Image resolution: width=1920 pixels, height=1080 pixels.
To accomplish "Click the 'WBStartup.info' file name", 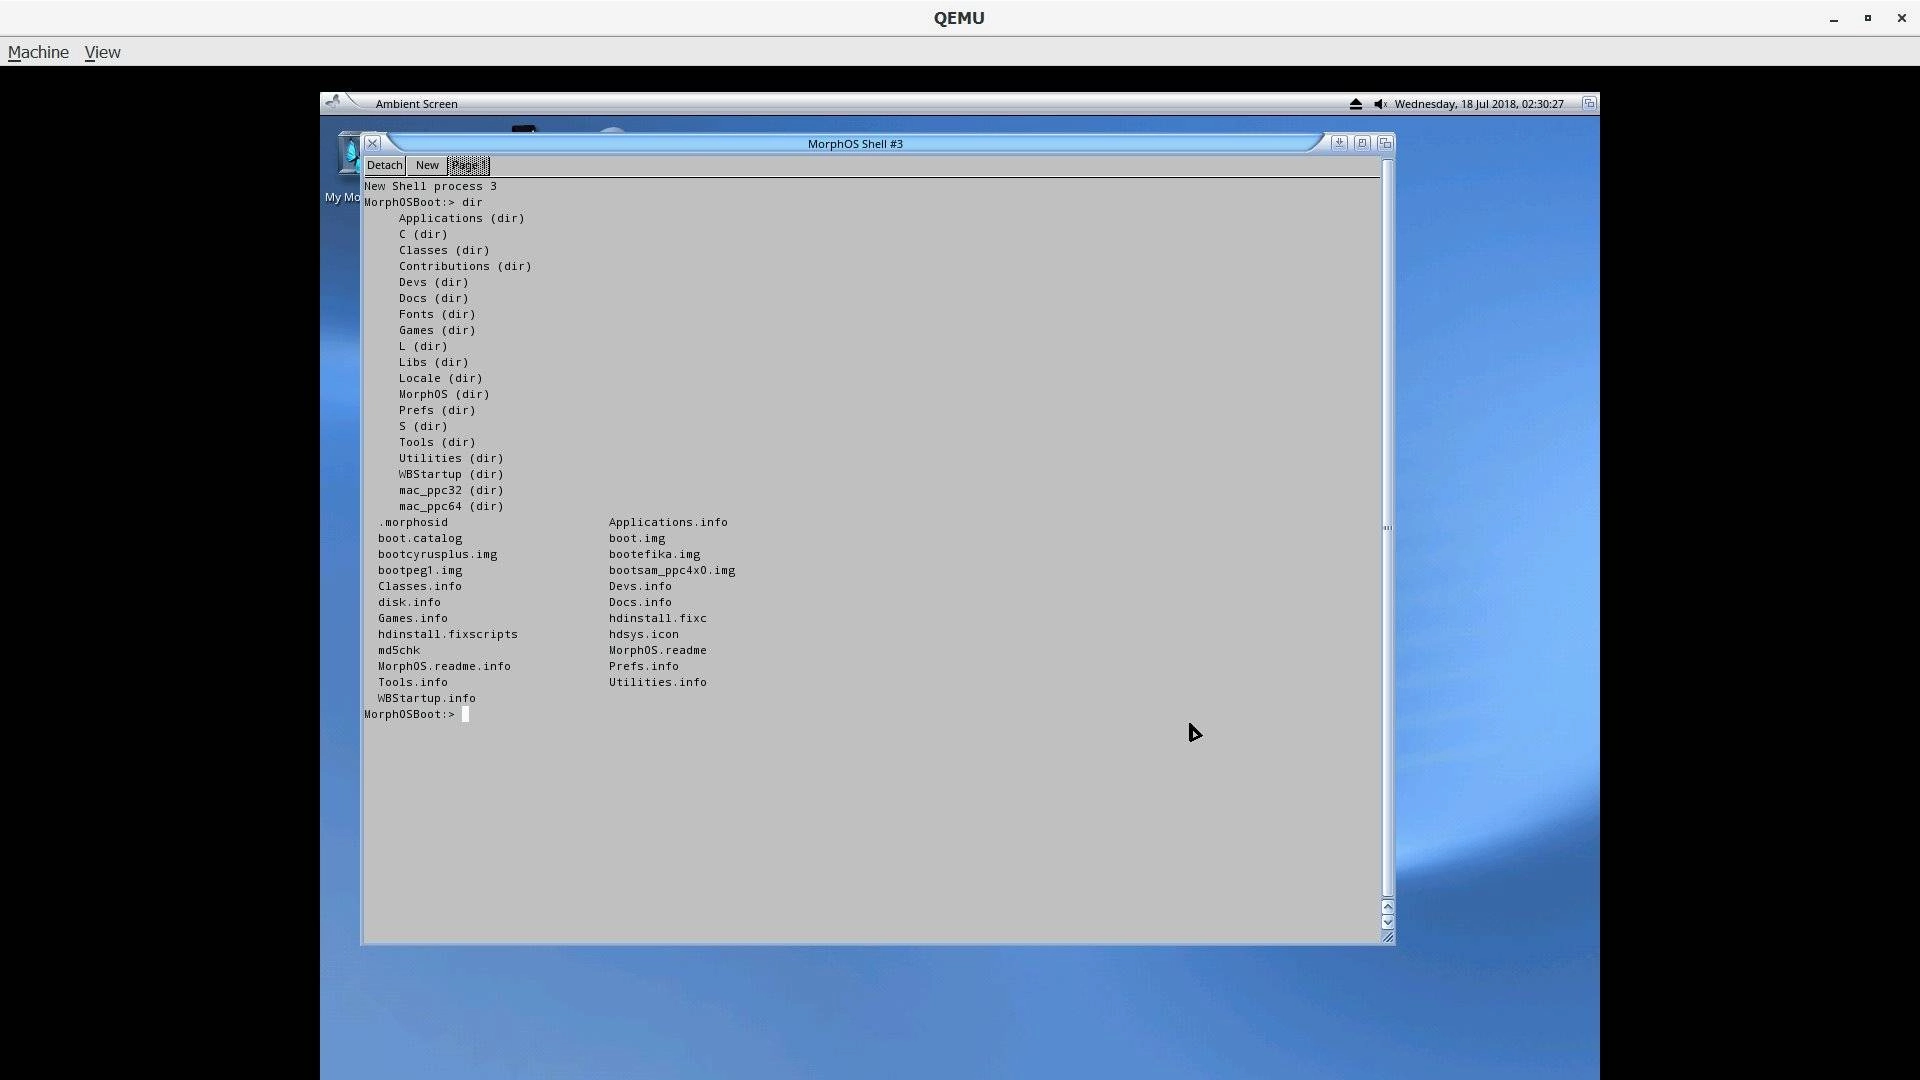I will click(x=427, y=698).
